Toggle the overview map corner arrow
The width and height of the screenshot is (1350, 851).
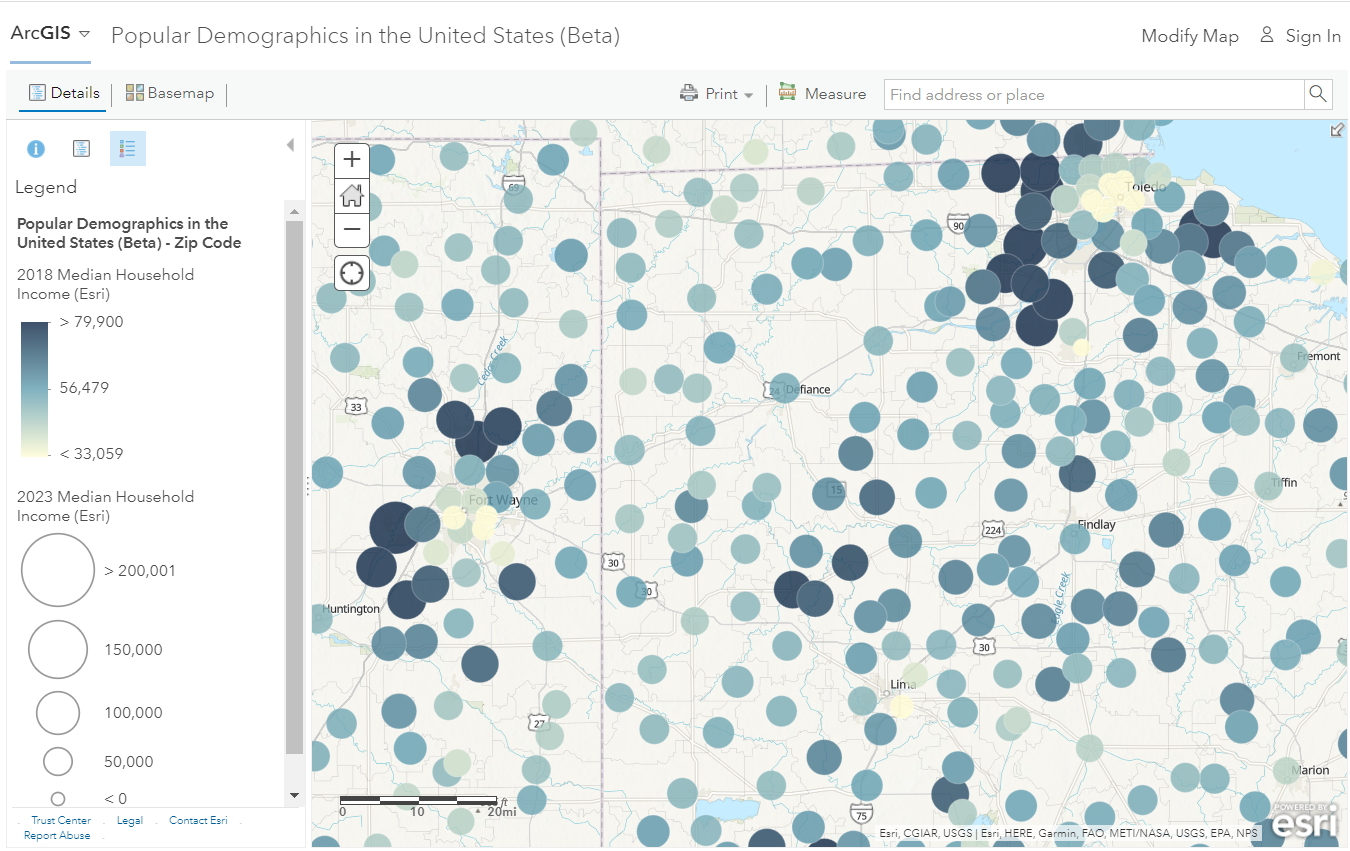1337,130
